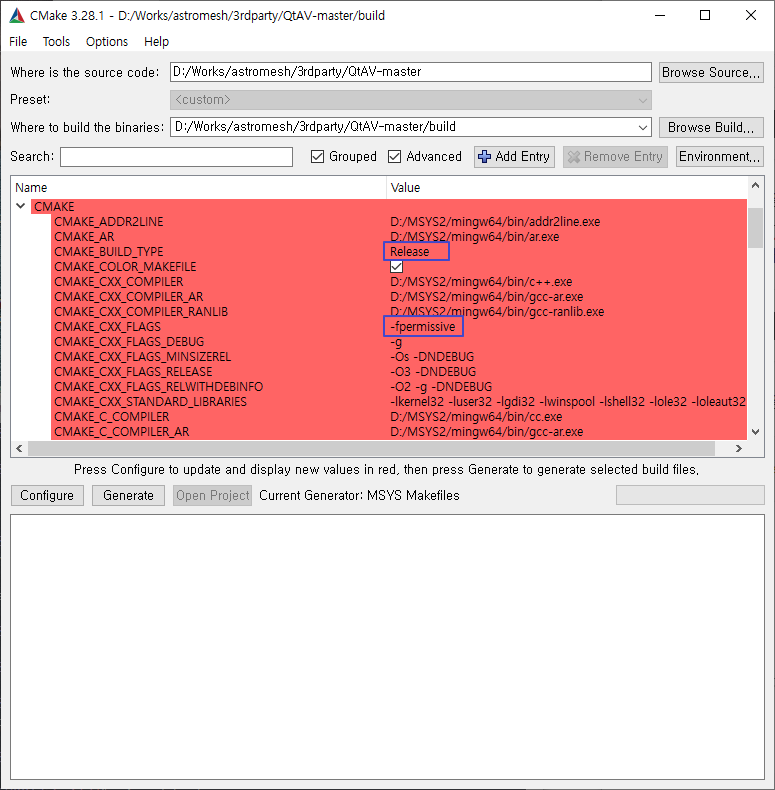Viewport: 775px width, 790px height.
Task: Select the CMAKE_CXX_FLAGS entry
Action: click(x=107, y=326)
